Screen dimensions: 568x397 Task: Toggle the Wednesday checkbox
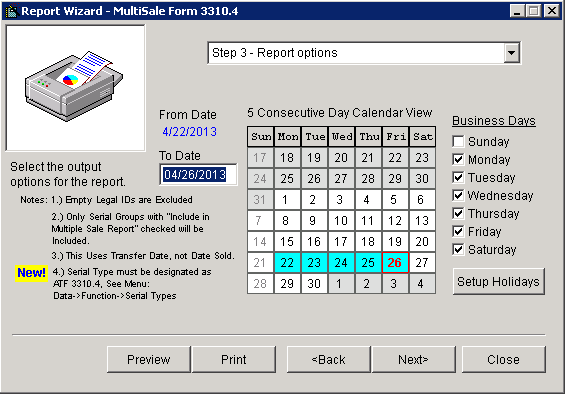(458, 196)
